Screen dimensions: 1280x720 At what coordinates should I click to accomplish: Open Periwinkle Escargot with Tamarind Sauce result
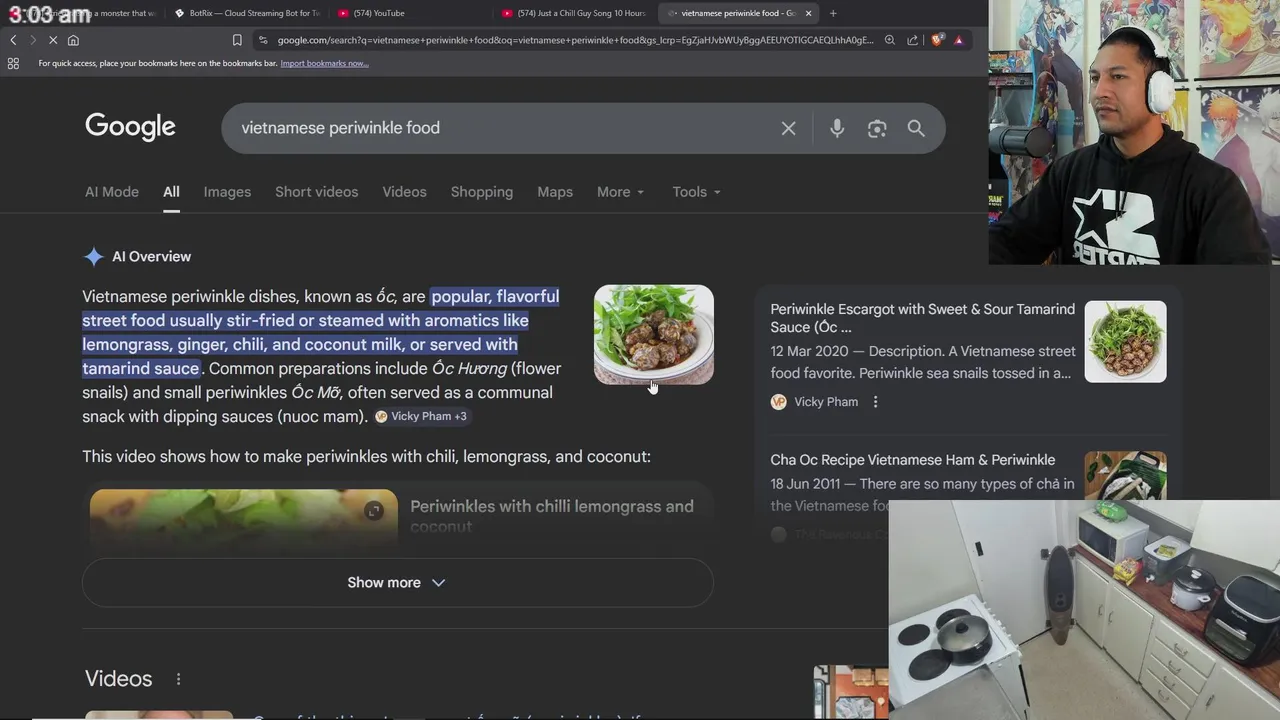tap(922, 318)
